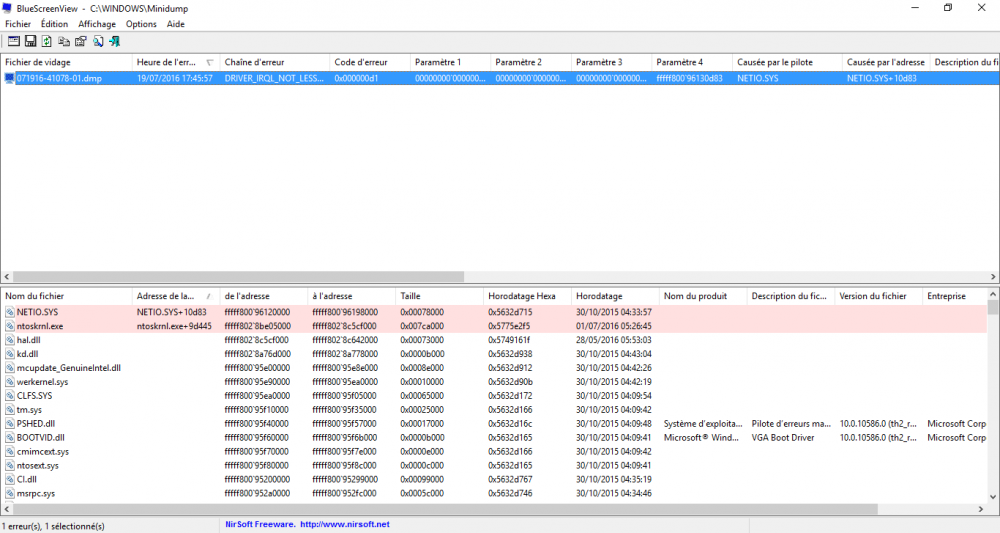
Task: Open the Aide menu
Action: coord(176,23)
